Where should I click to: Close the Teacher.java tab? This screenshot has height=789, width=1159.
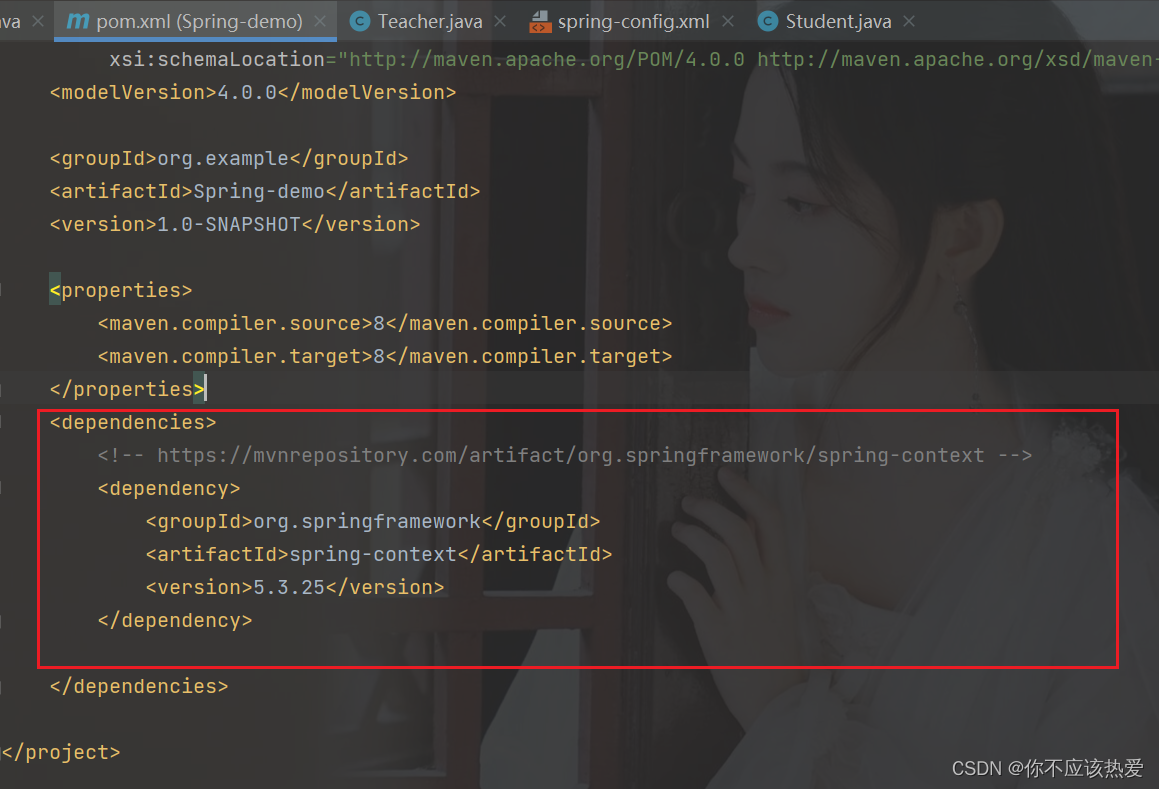(x=500, y=21)
